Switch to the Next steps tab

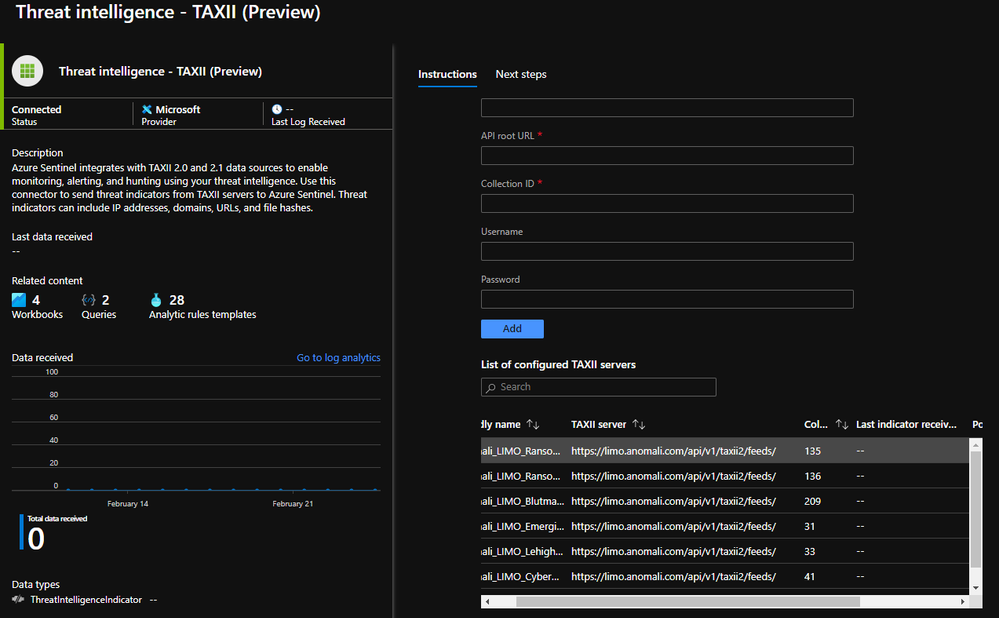tap(521, 75)
